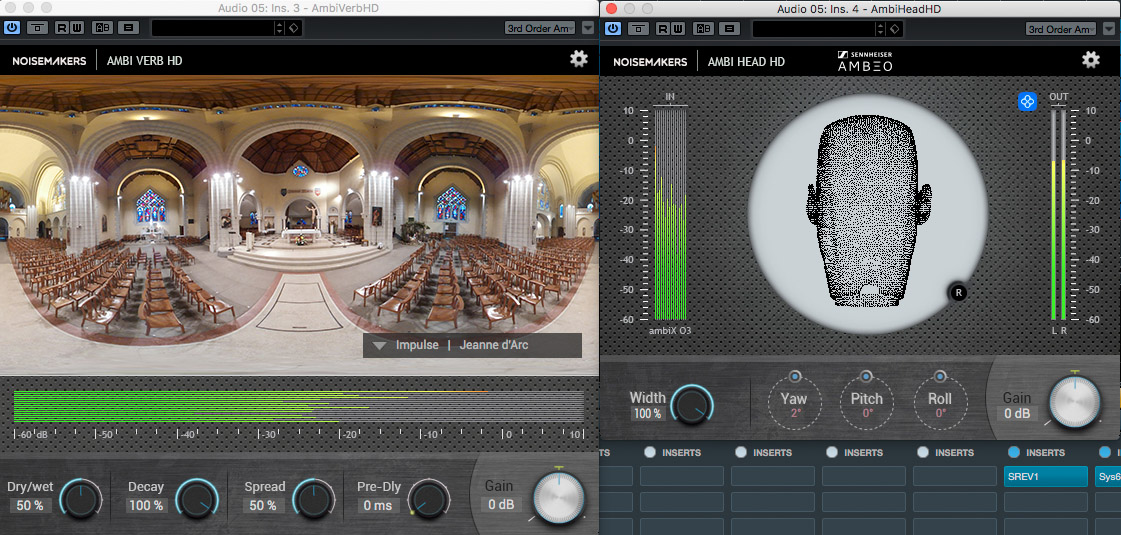Viewport: 1121px width, 535px height.
Task: Click the blue head-tracking icon near OUT meter
Action: [1027, 102]
